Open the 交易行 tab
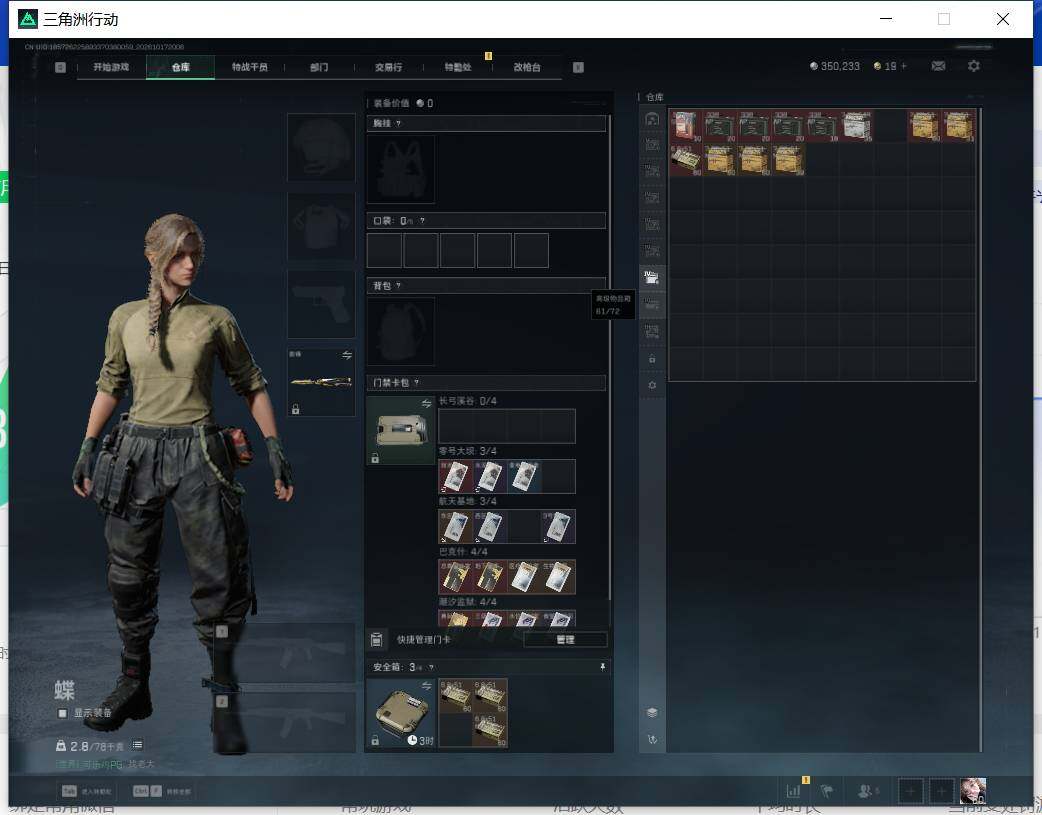The image size is (1042, 815). tap(388, 67)
